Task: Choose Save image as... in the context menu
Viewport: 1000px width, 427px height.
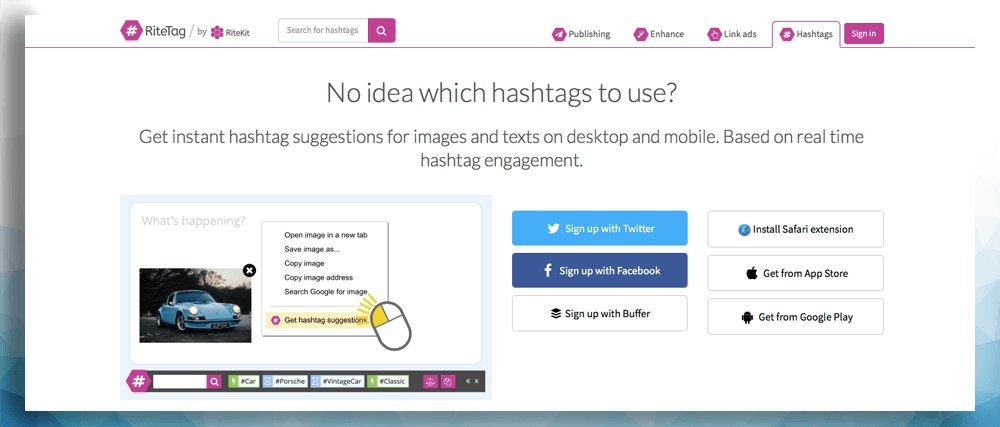Action: tap(312, 249)
